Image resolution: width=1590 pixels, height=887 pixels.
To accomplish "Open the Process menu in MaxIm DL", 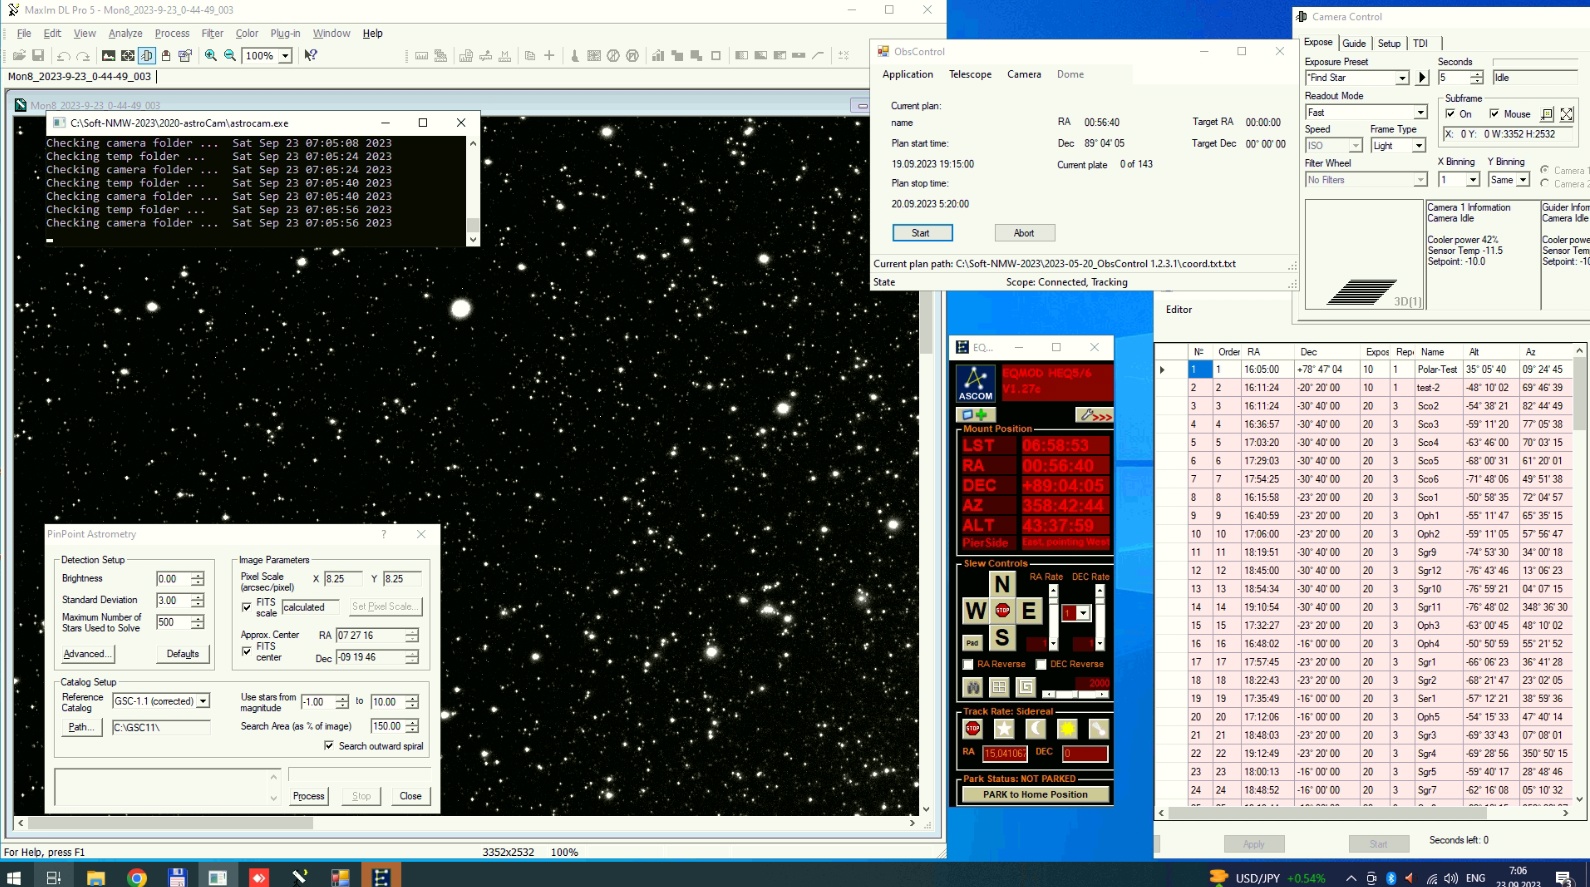I will [172, 33].
